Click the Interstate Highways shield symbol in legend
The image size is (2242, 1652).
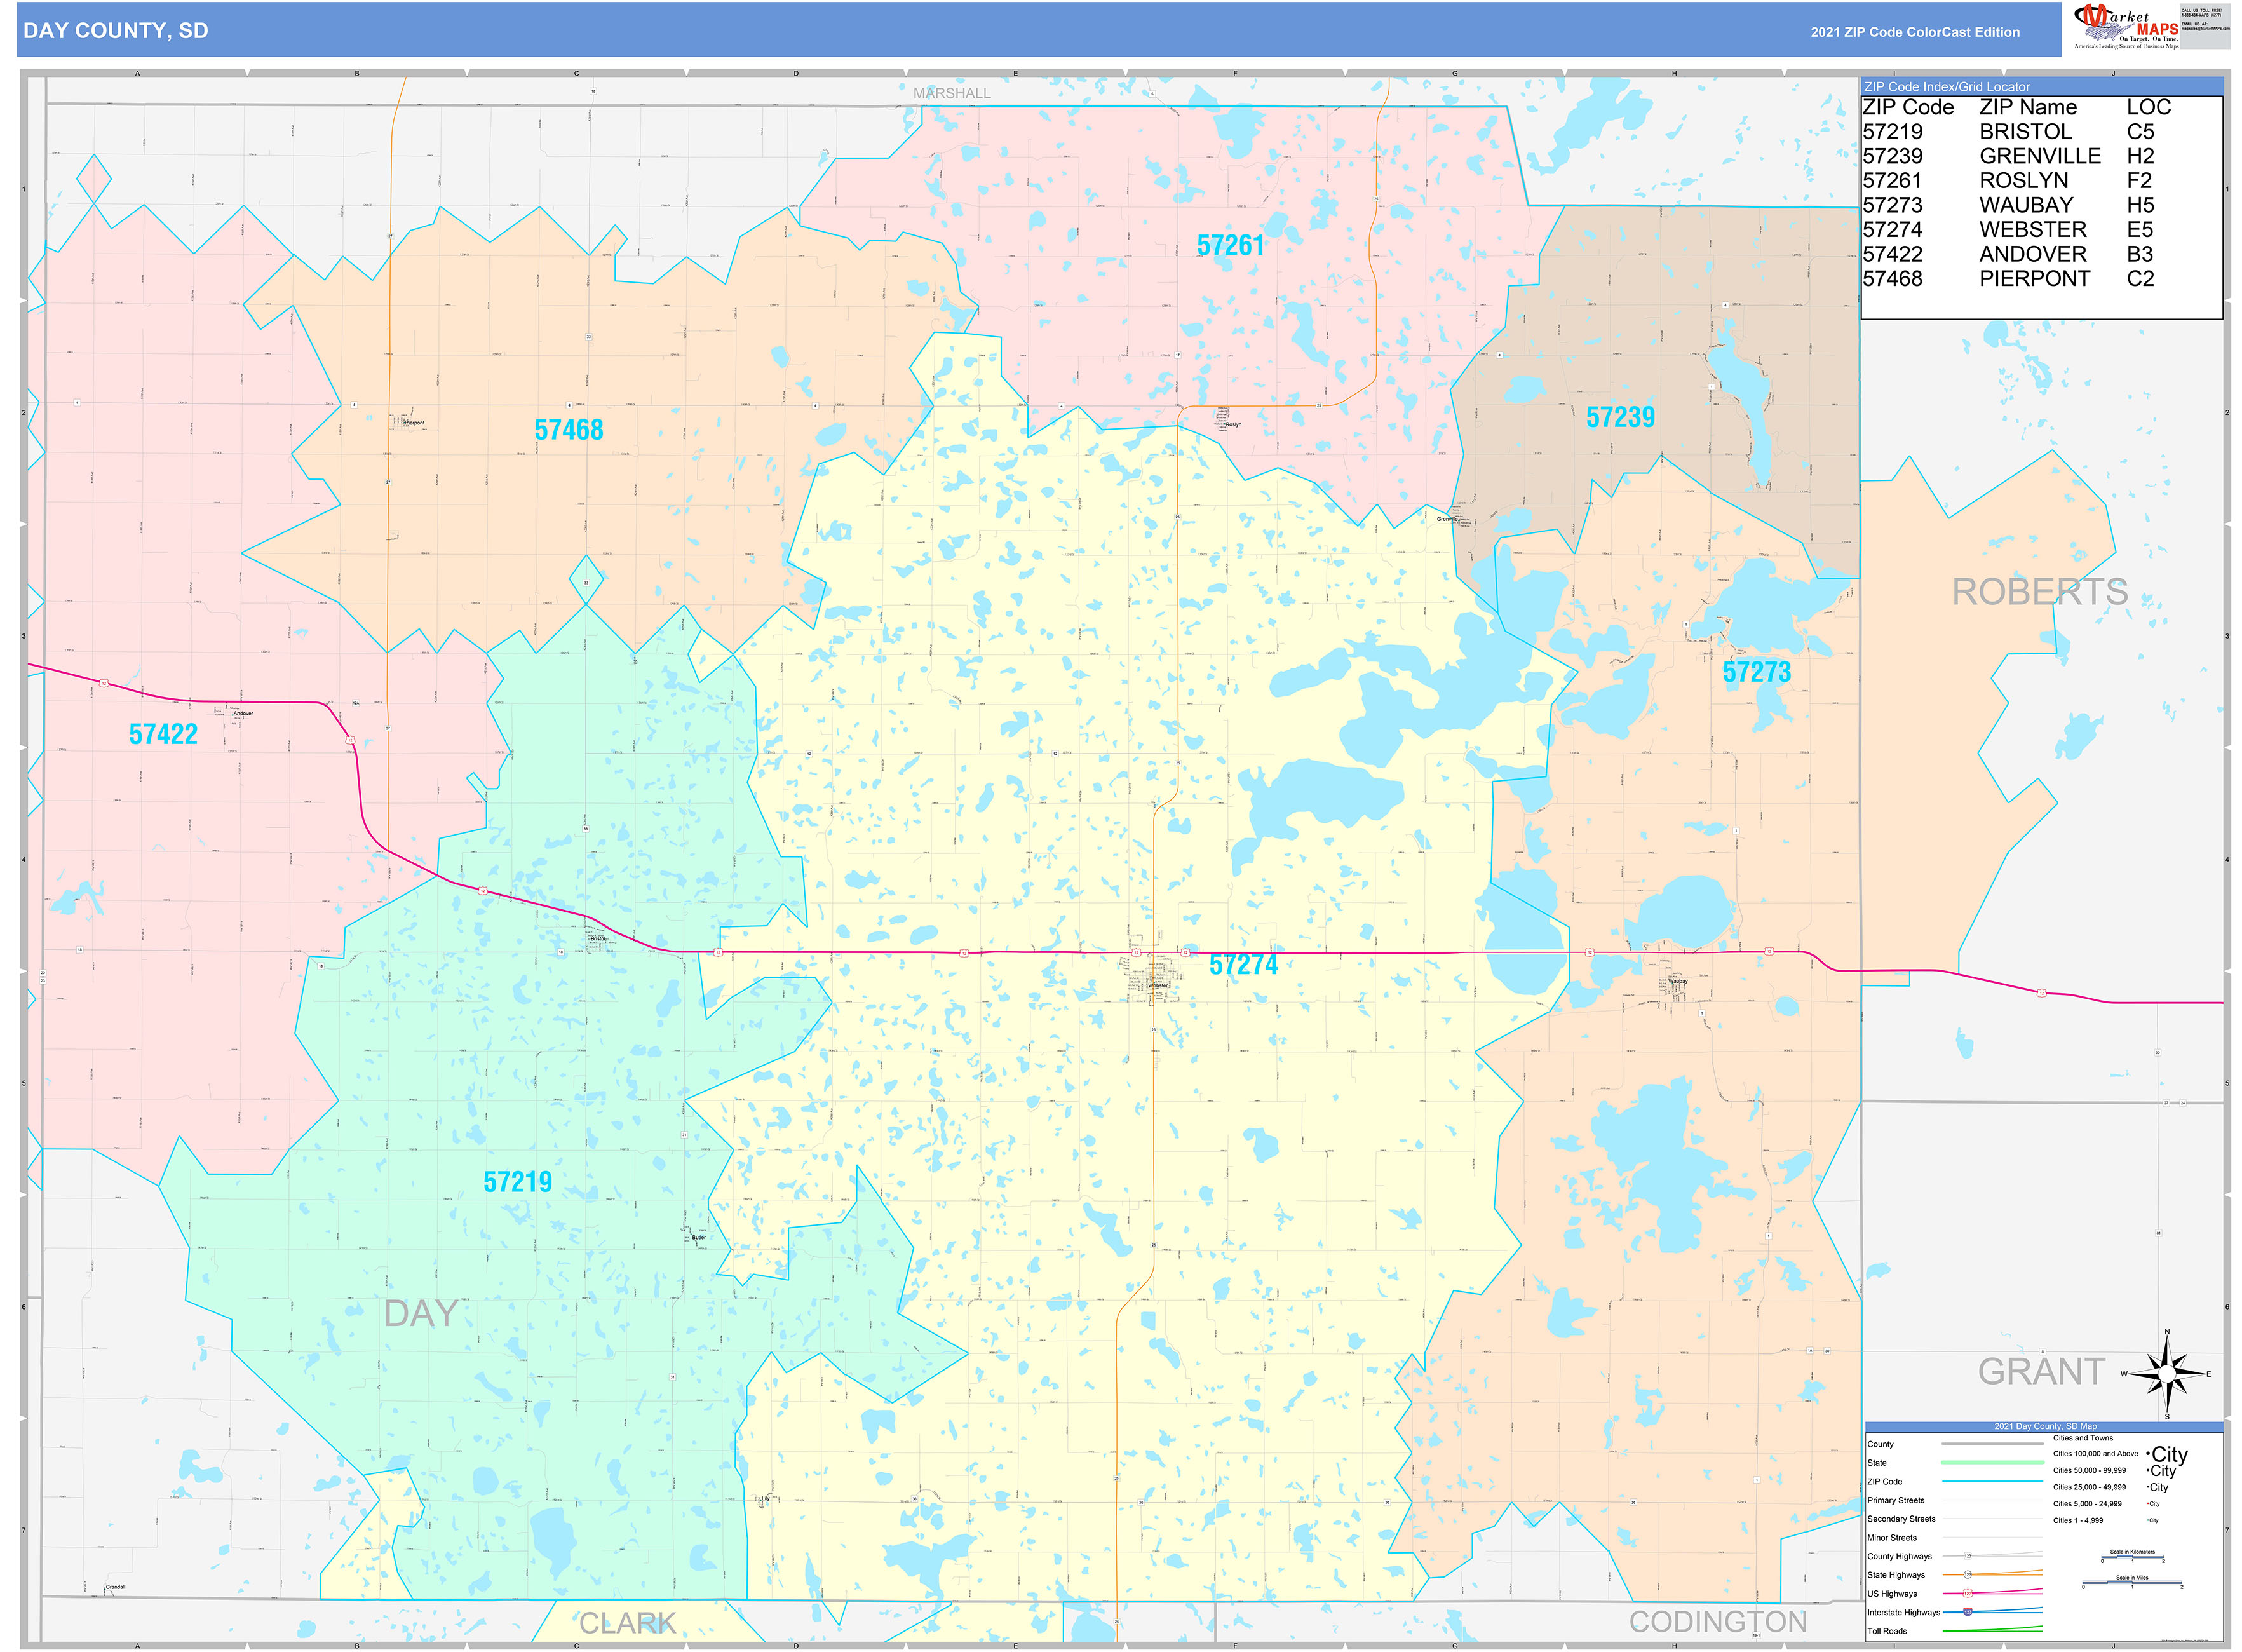click(x=1968, y=1611)
